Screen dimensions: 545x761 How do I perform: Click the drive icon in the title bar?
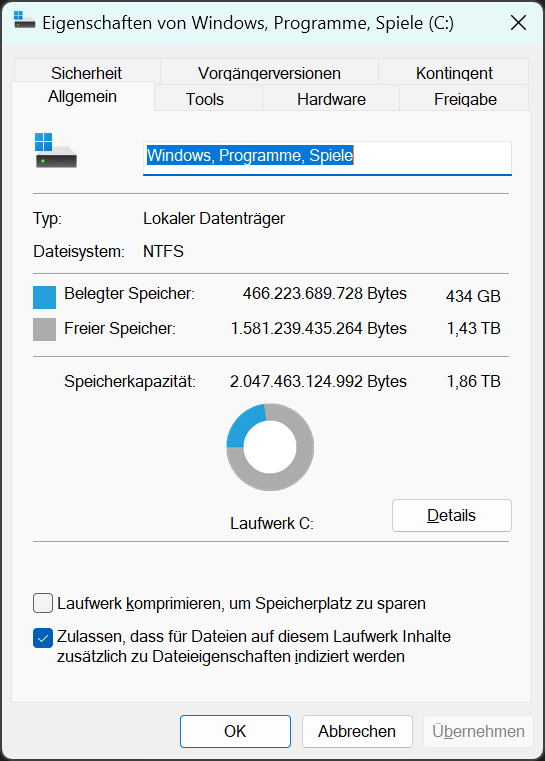pyautogui.click(x=24, y=20)
